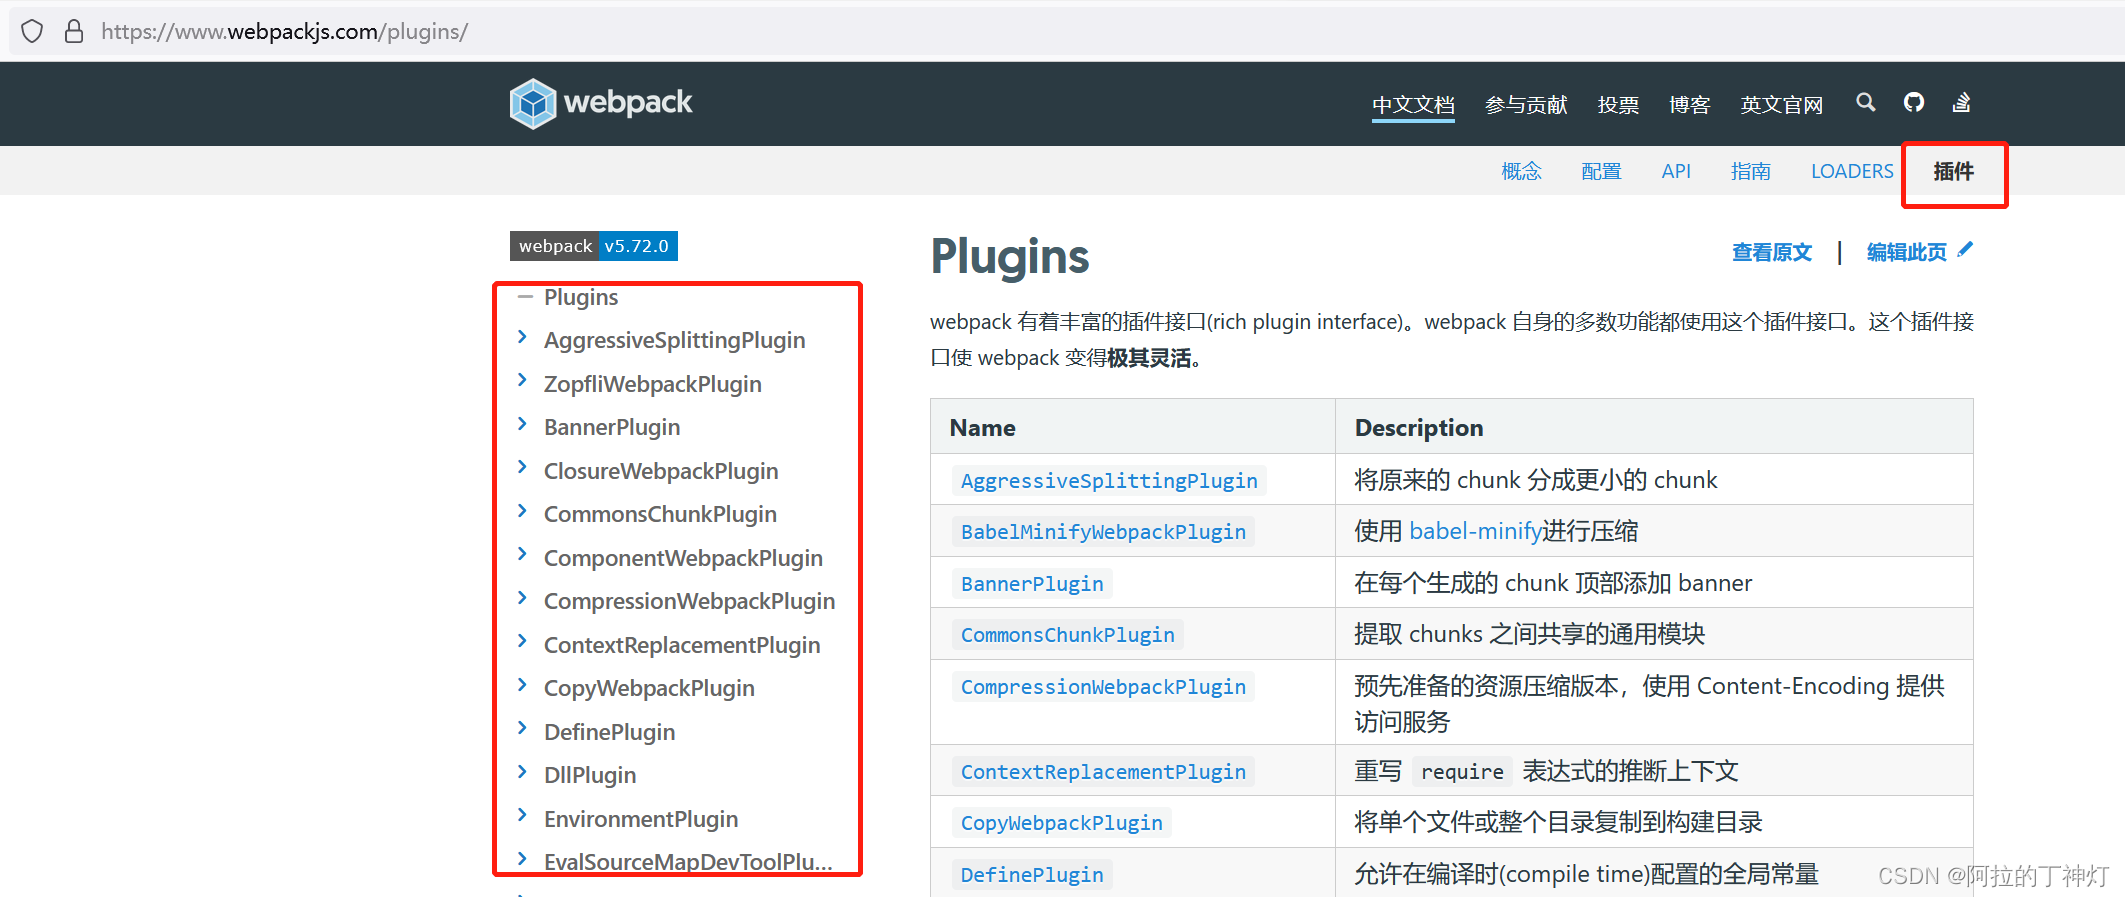Expand ClosureWebpackPlugin chevron in sidebar
The width and height of the screenshot is (2125, 897).
coord(522,467)
